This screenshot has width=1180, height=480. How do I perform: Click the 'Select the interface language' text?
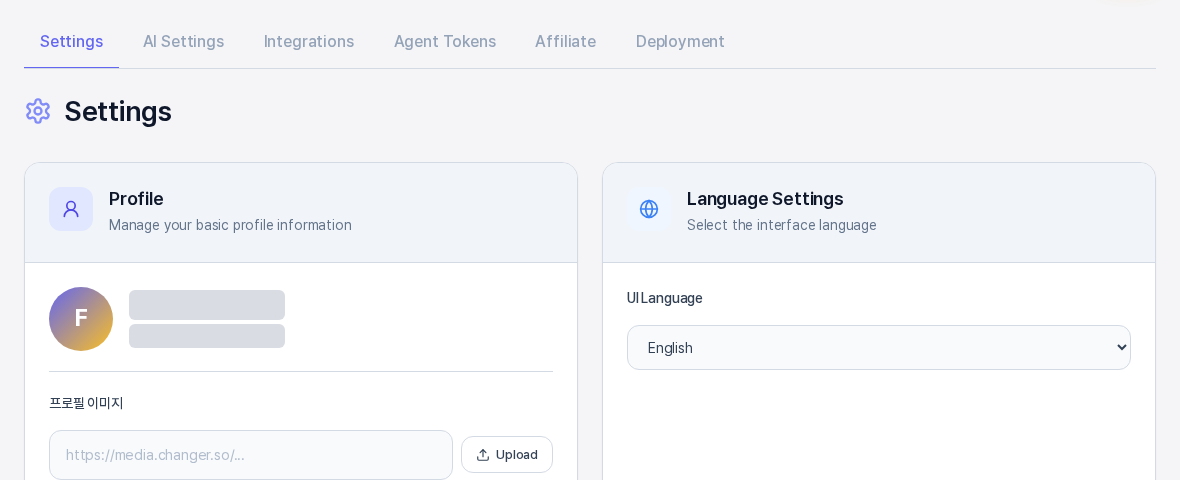(781, 225)
